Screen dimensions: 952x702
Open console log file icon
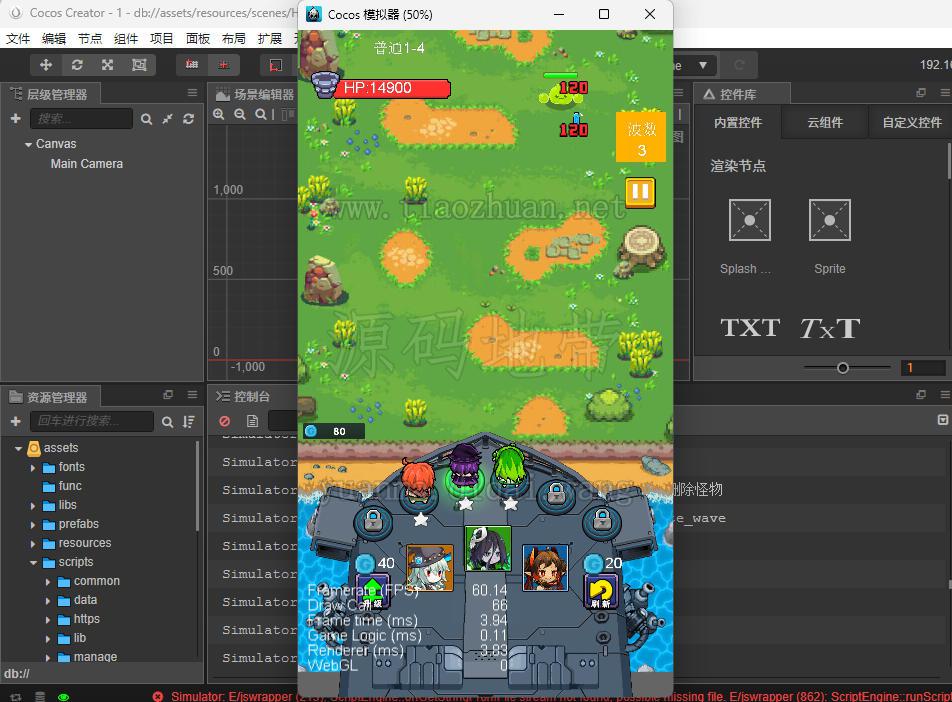253,421
